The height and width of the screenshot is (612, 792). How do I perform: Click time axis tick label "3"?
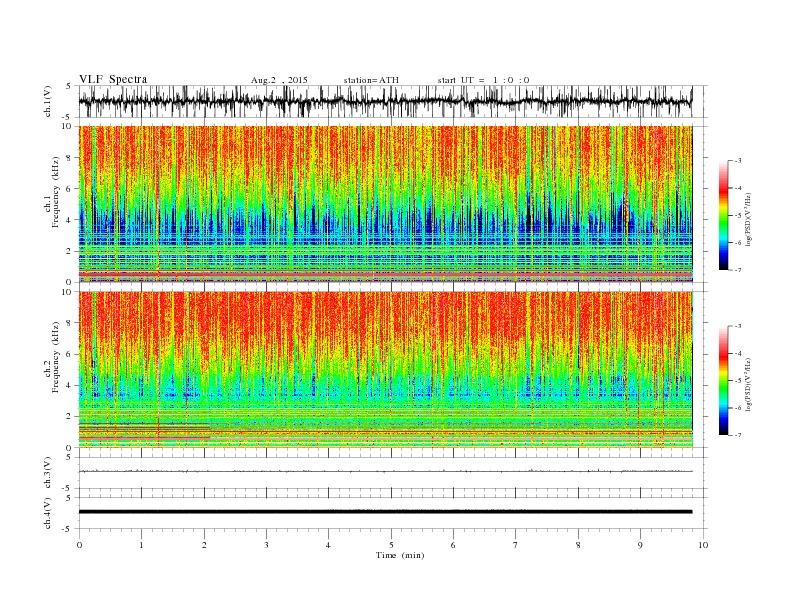266,545
